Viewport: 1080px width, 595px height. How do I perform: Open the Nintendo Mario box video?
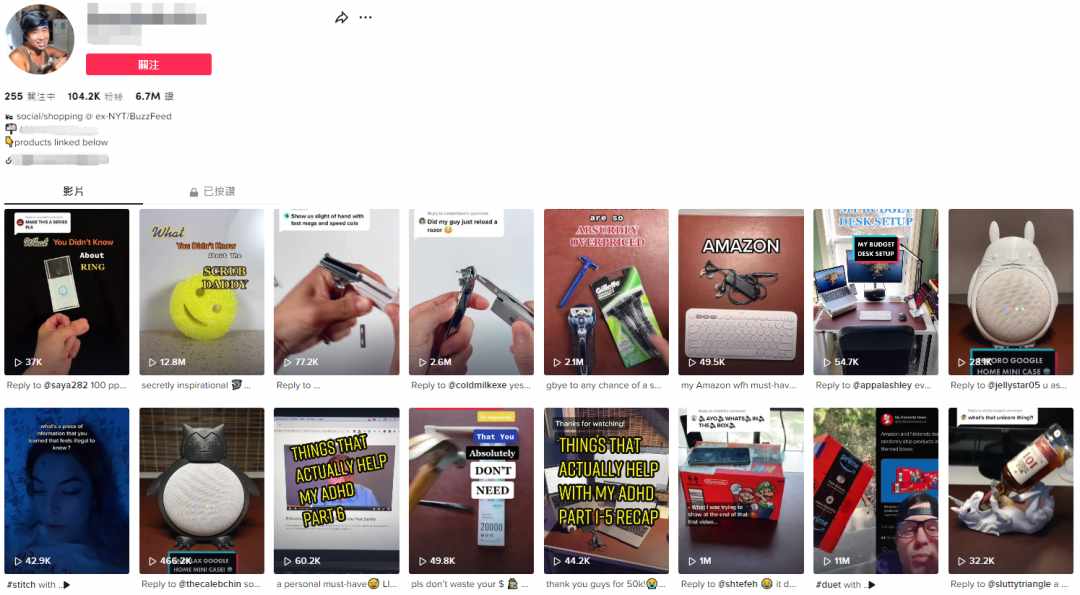[740, 490]
